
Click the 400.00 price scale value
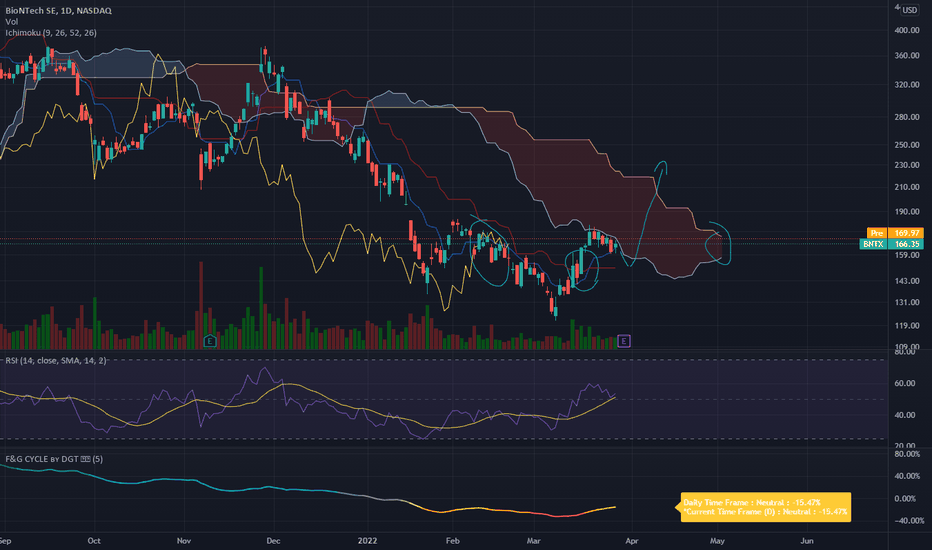[907, 30]
